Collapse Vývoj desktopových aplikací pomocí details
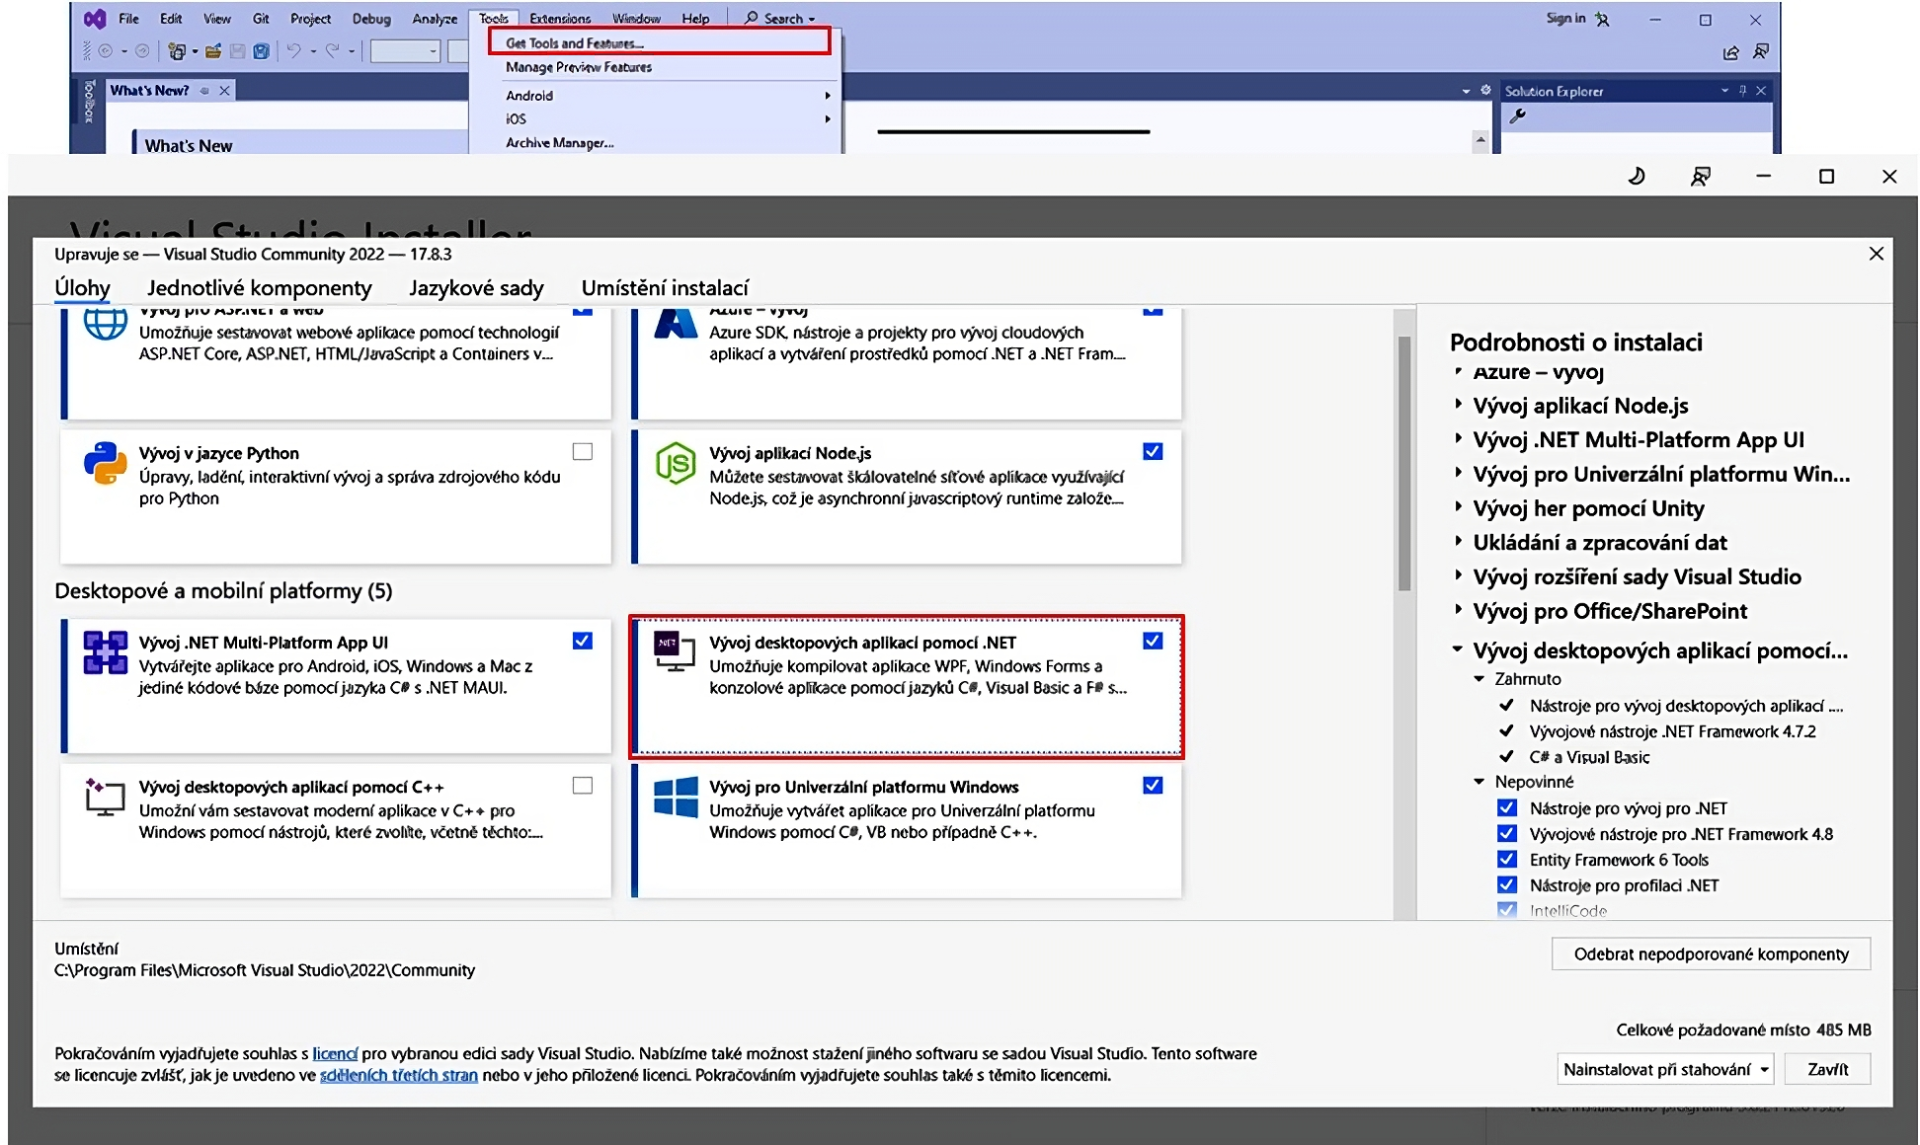 pyautogui.click(x=1458, y=650)
